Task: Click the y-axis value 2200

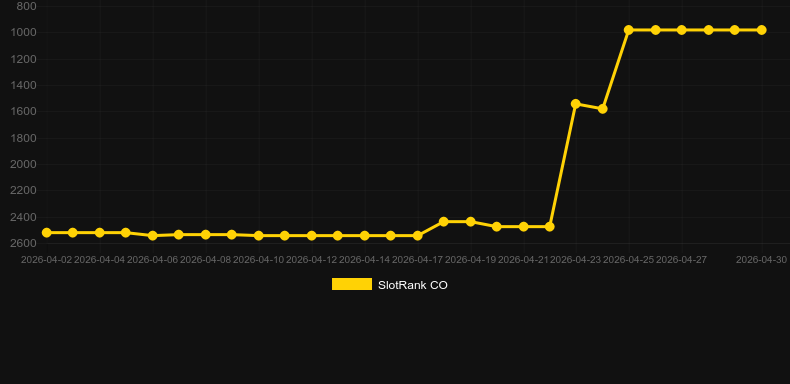Action: pyautogui.click(x=23, y=190)
